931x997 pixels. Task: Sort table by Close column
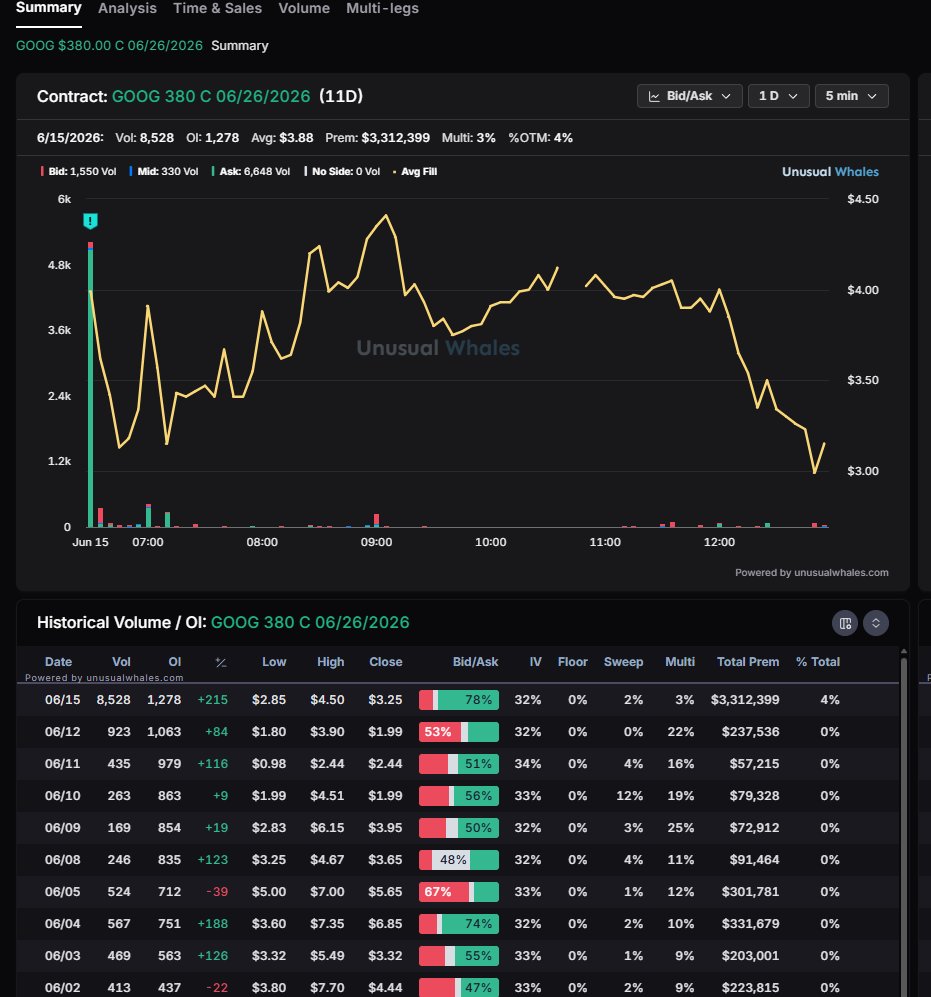pos(385,662)
